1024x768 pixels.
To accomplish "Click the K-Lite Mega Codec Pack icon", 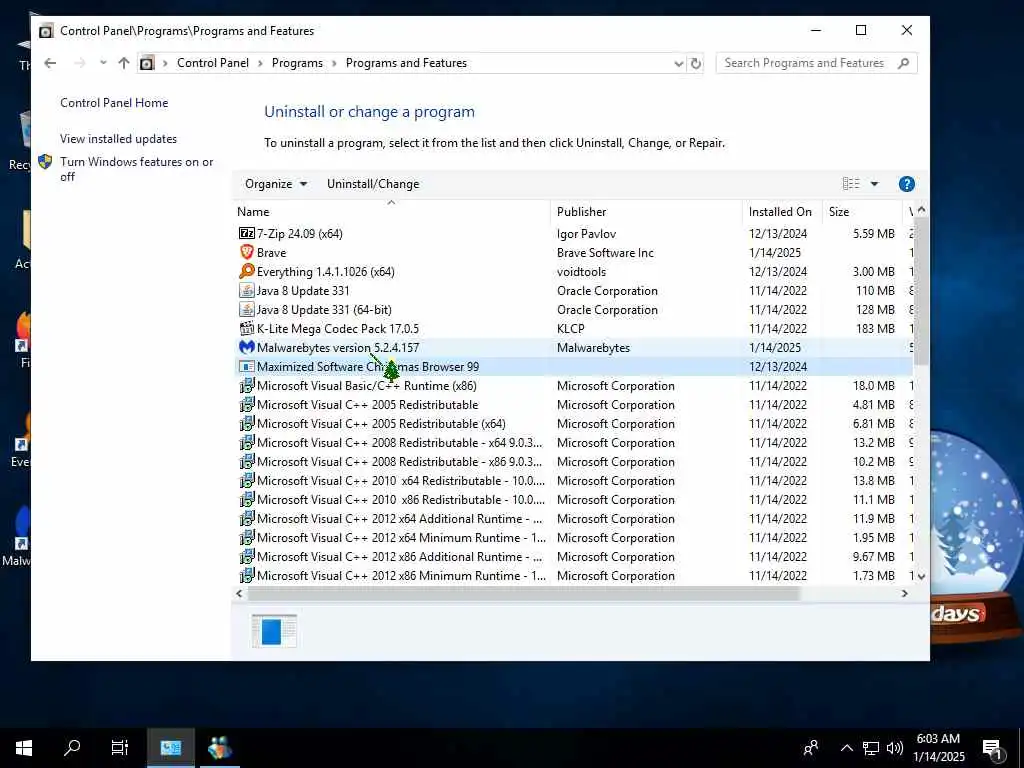I will click(x=246, y=328).
